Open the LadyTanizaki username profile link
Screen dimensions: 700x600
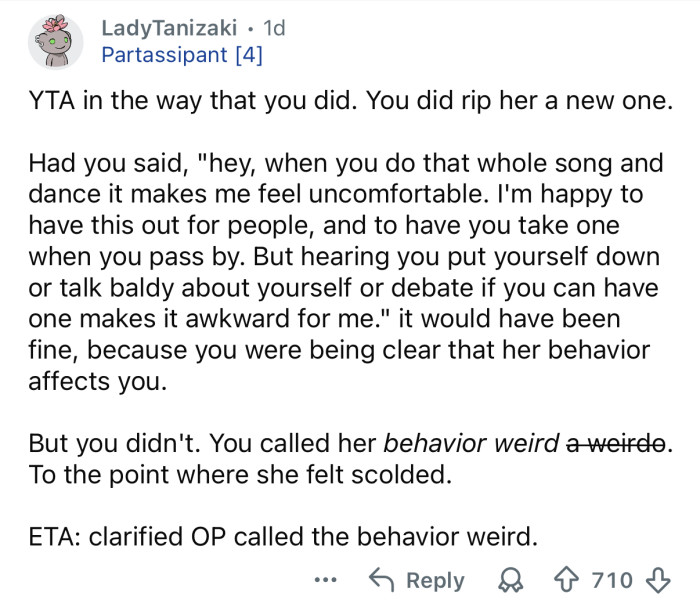click(x=166, y=28)
